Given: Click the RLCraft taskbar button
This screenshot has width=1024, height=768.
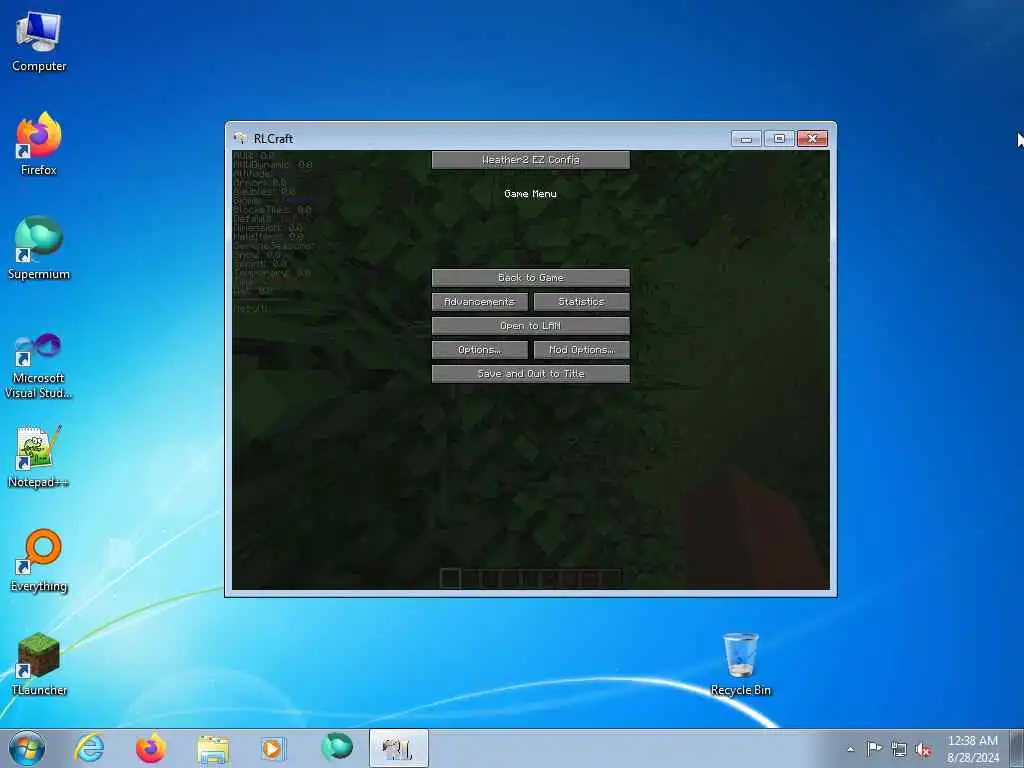Looking at the screenshot, I should 398,748.
